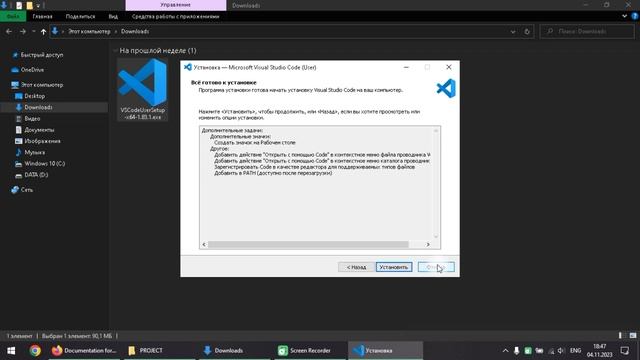Open the clock and date flyout
Viewport: 640px width, 360px height.
(600, 351)
